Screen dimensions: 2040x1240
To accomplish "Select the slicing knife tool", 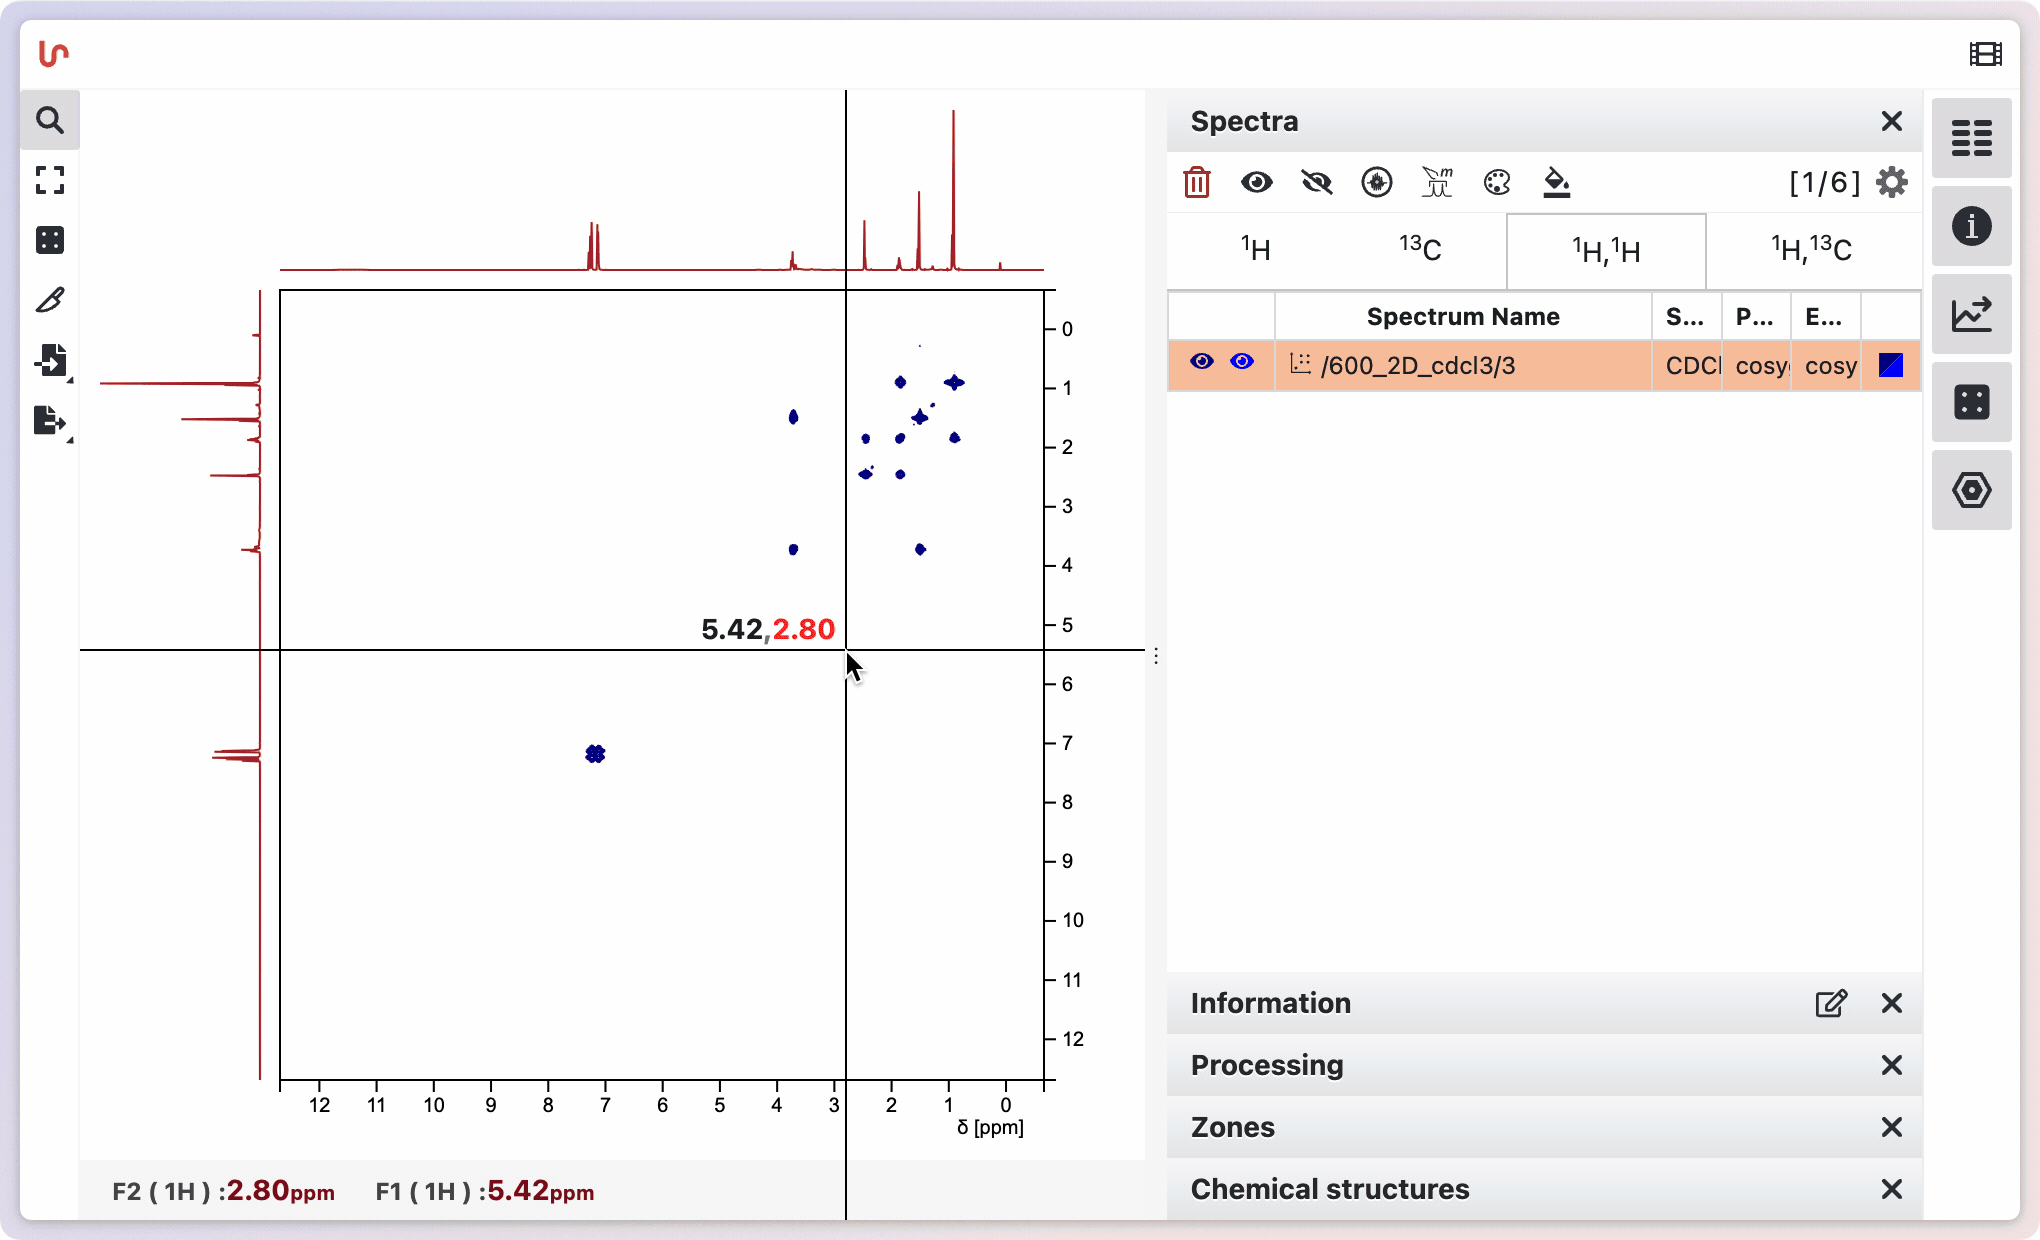I will (x=50, y=300).
